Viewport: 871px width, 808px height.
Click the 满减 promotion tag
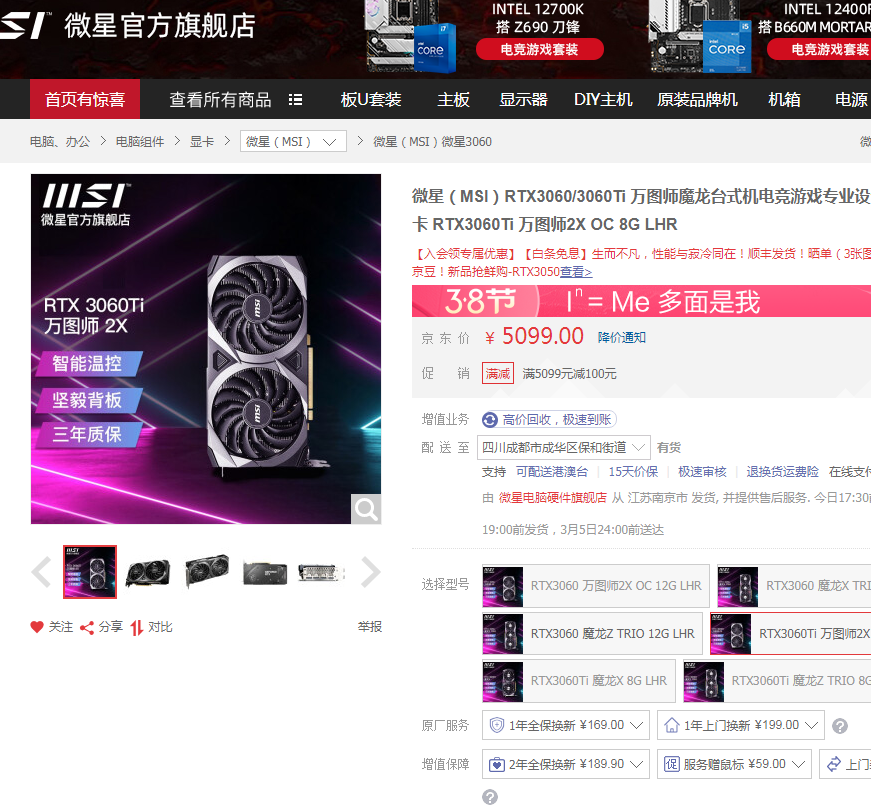click(498, 374)
